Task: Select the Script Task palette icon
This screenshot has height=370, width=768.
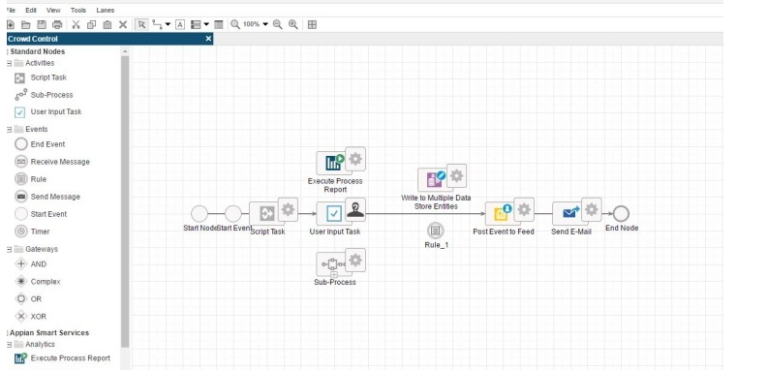Action: pyautogui.click(x=20, y=78)
